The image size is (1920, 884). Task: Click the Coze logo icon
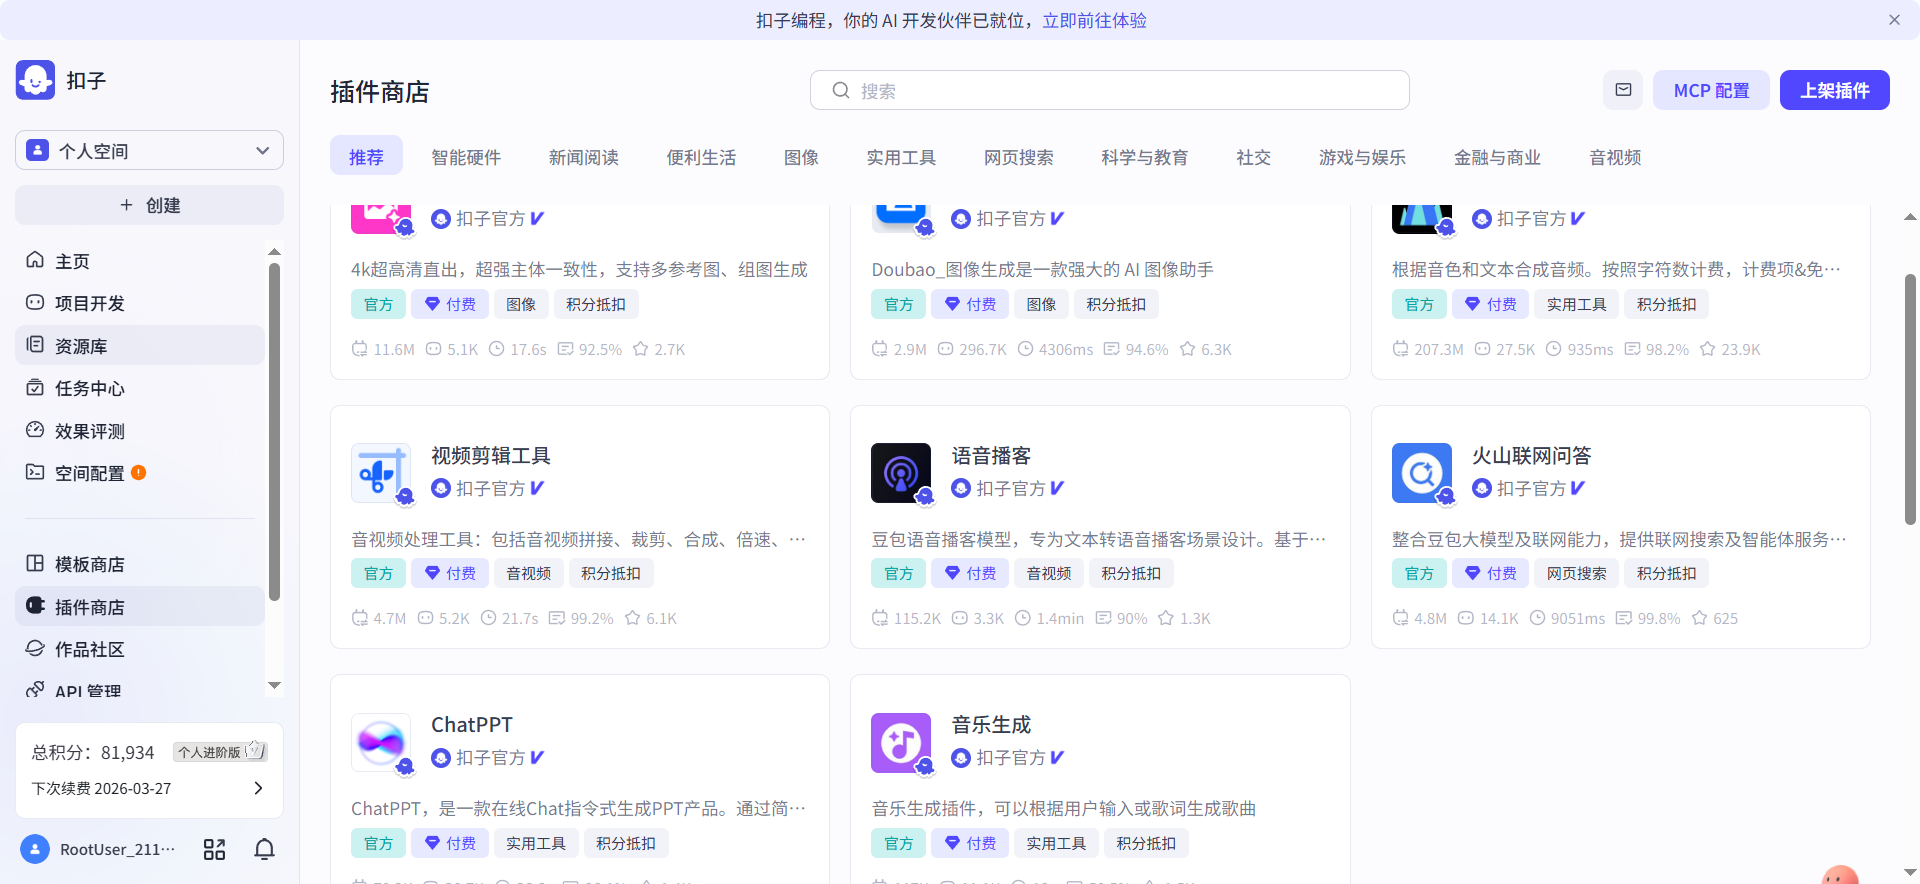(35, 80)
